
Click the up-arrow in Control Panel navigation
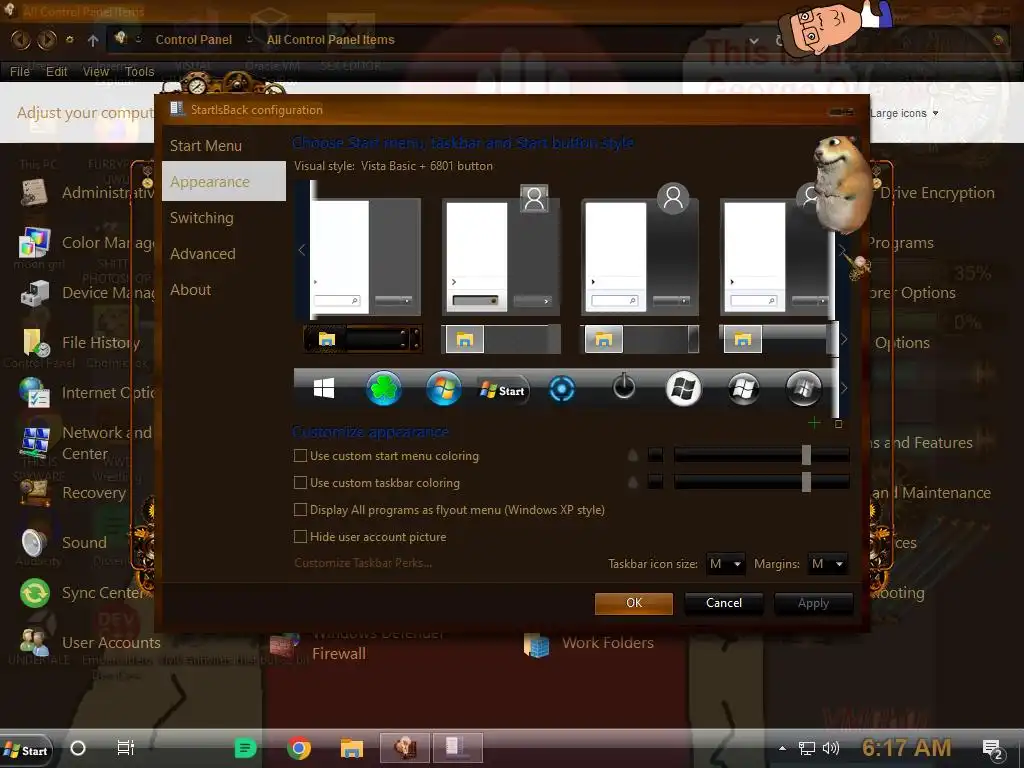point(93,40)
